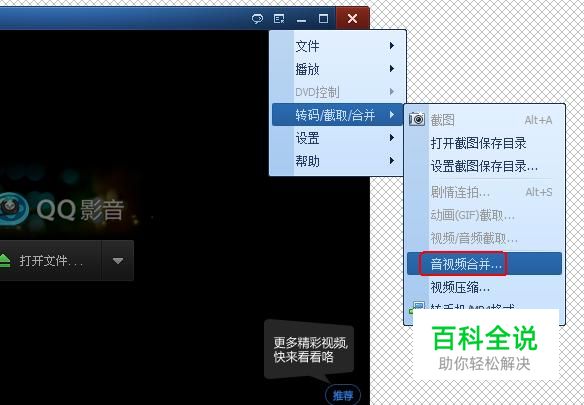Select 视频/音频截取... entry
The image size is (584, 405).
[x=484, y=238]
